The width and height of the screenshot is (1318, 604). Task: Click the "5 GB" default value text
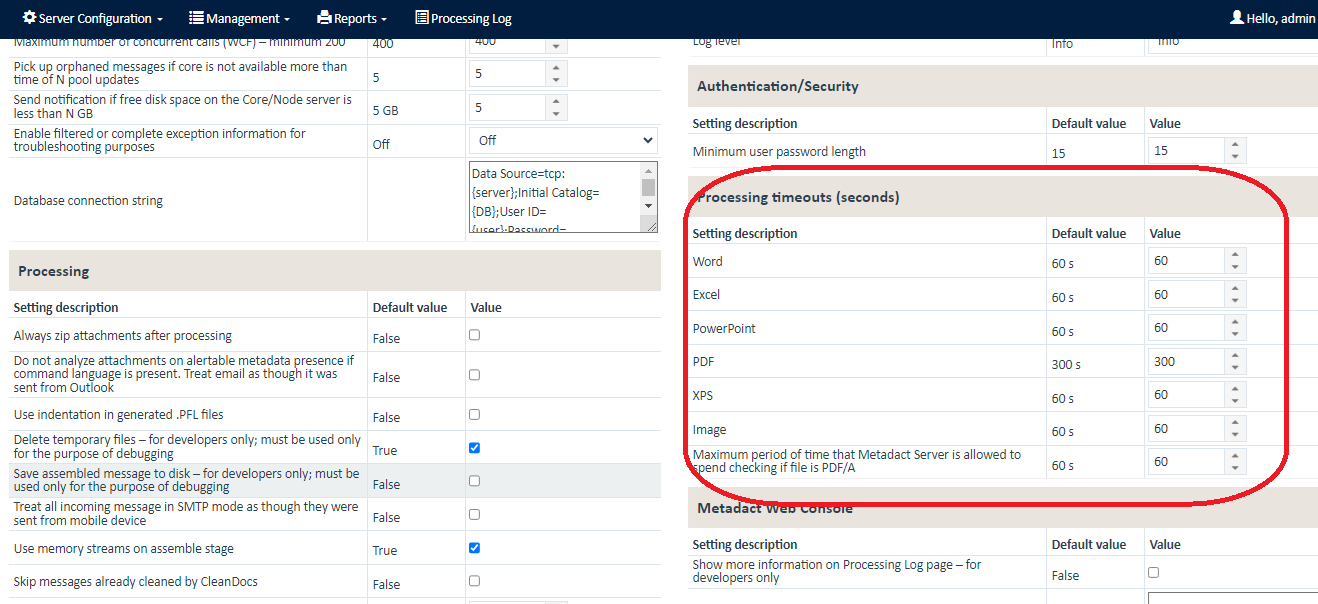(x=386, y=110)
